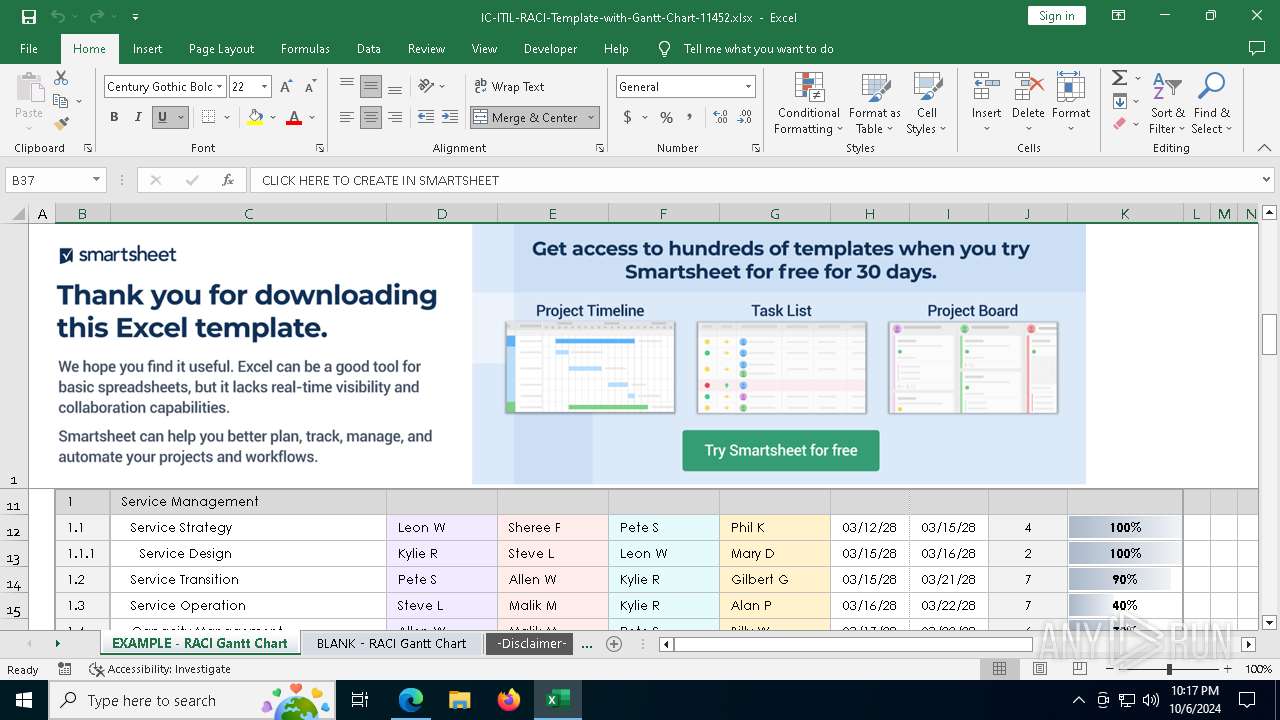Apply the red font color
Screen dimensions: 1280x720
click(x=294, y=117)
